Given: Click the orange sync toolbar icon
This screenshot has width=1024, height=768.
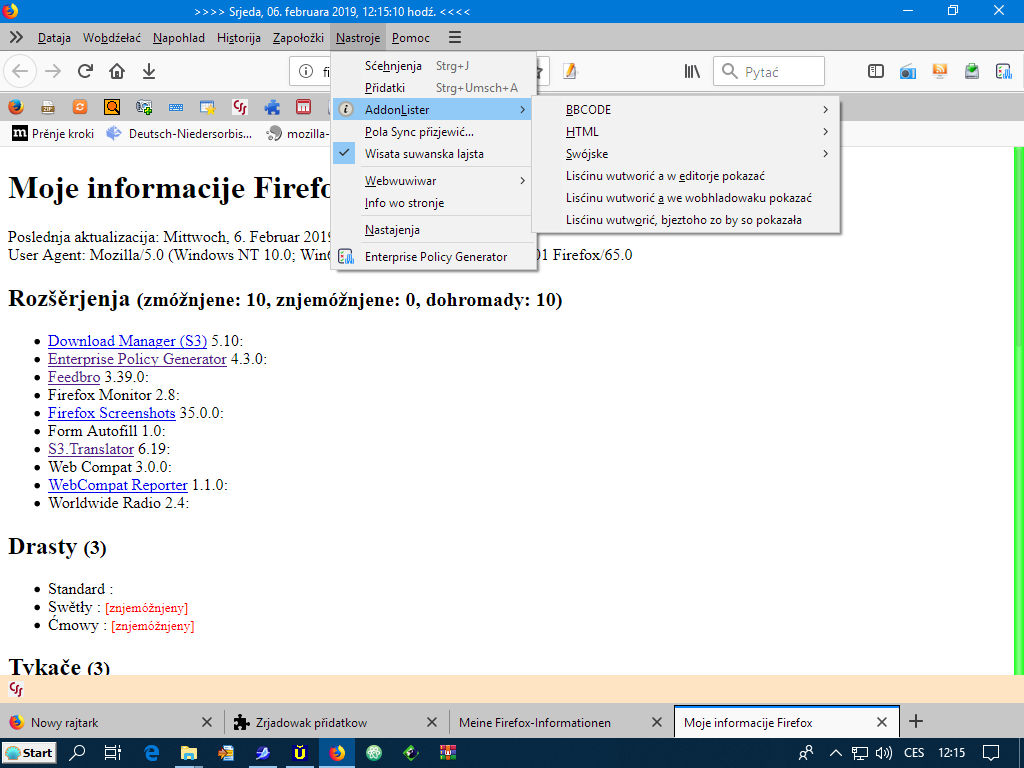Looking at the screenshot, I should pos(80,106).
